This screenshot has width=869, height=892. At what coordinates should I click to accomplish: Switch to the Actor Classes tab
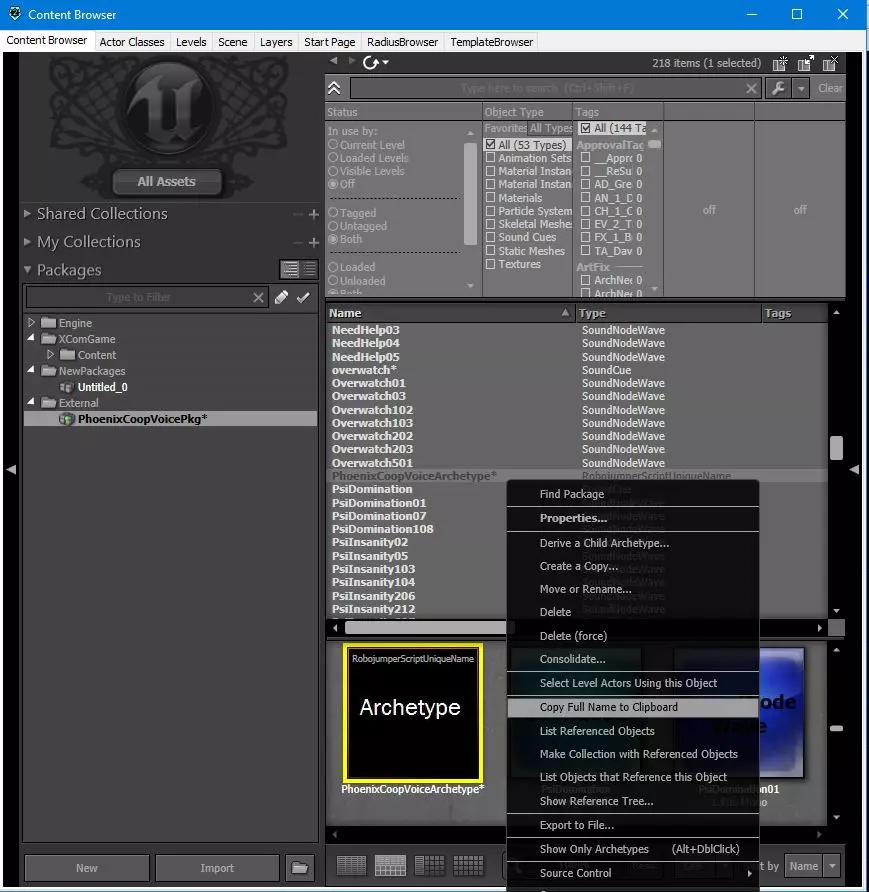point(132,42)
